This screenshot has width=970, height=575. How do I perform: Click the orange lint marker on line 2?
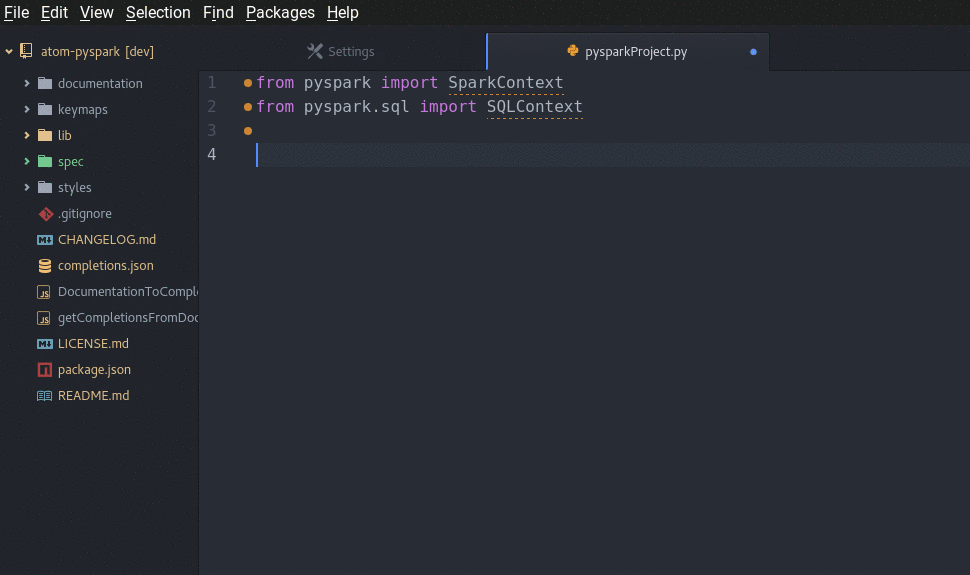(247, 107)
